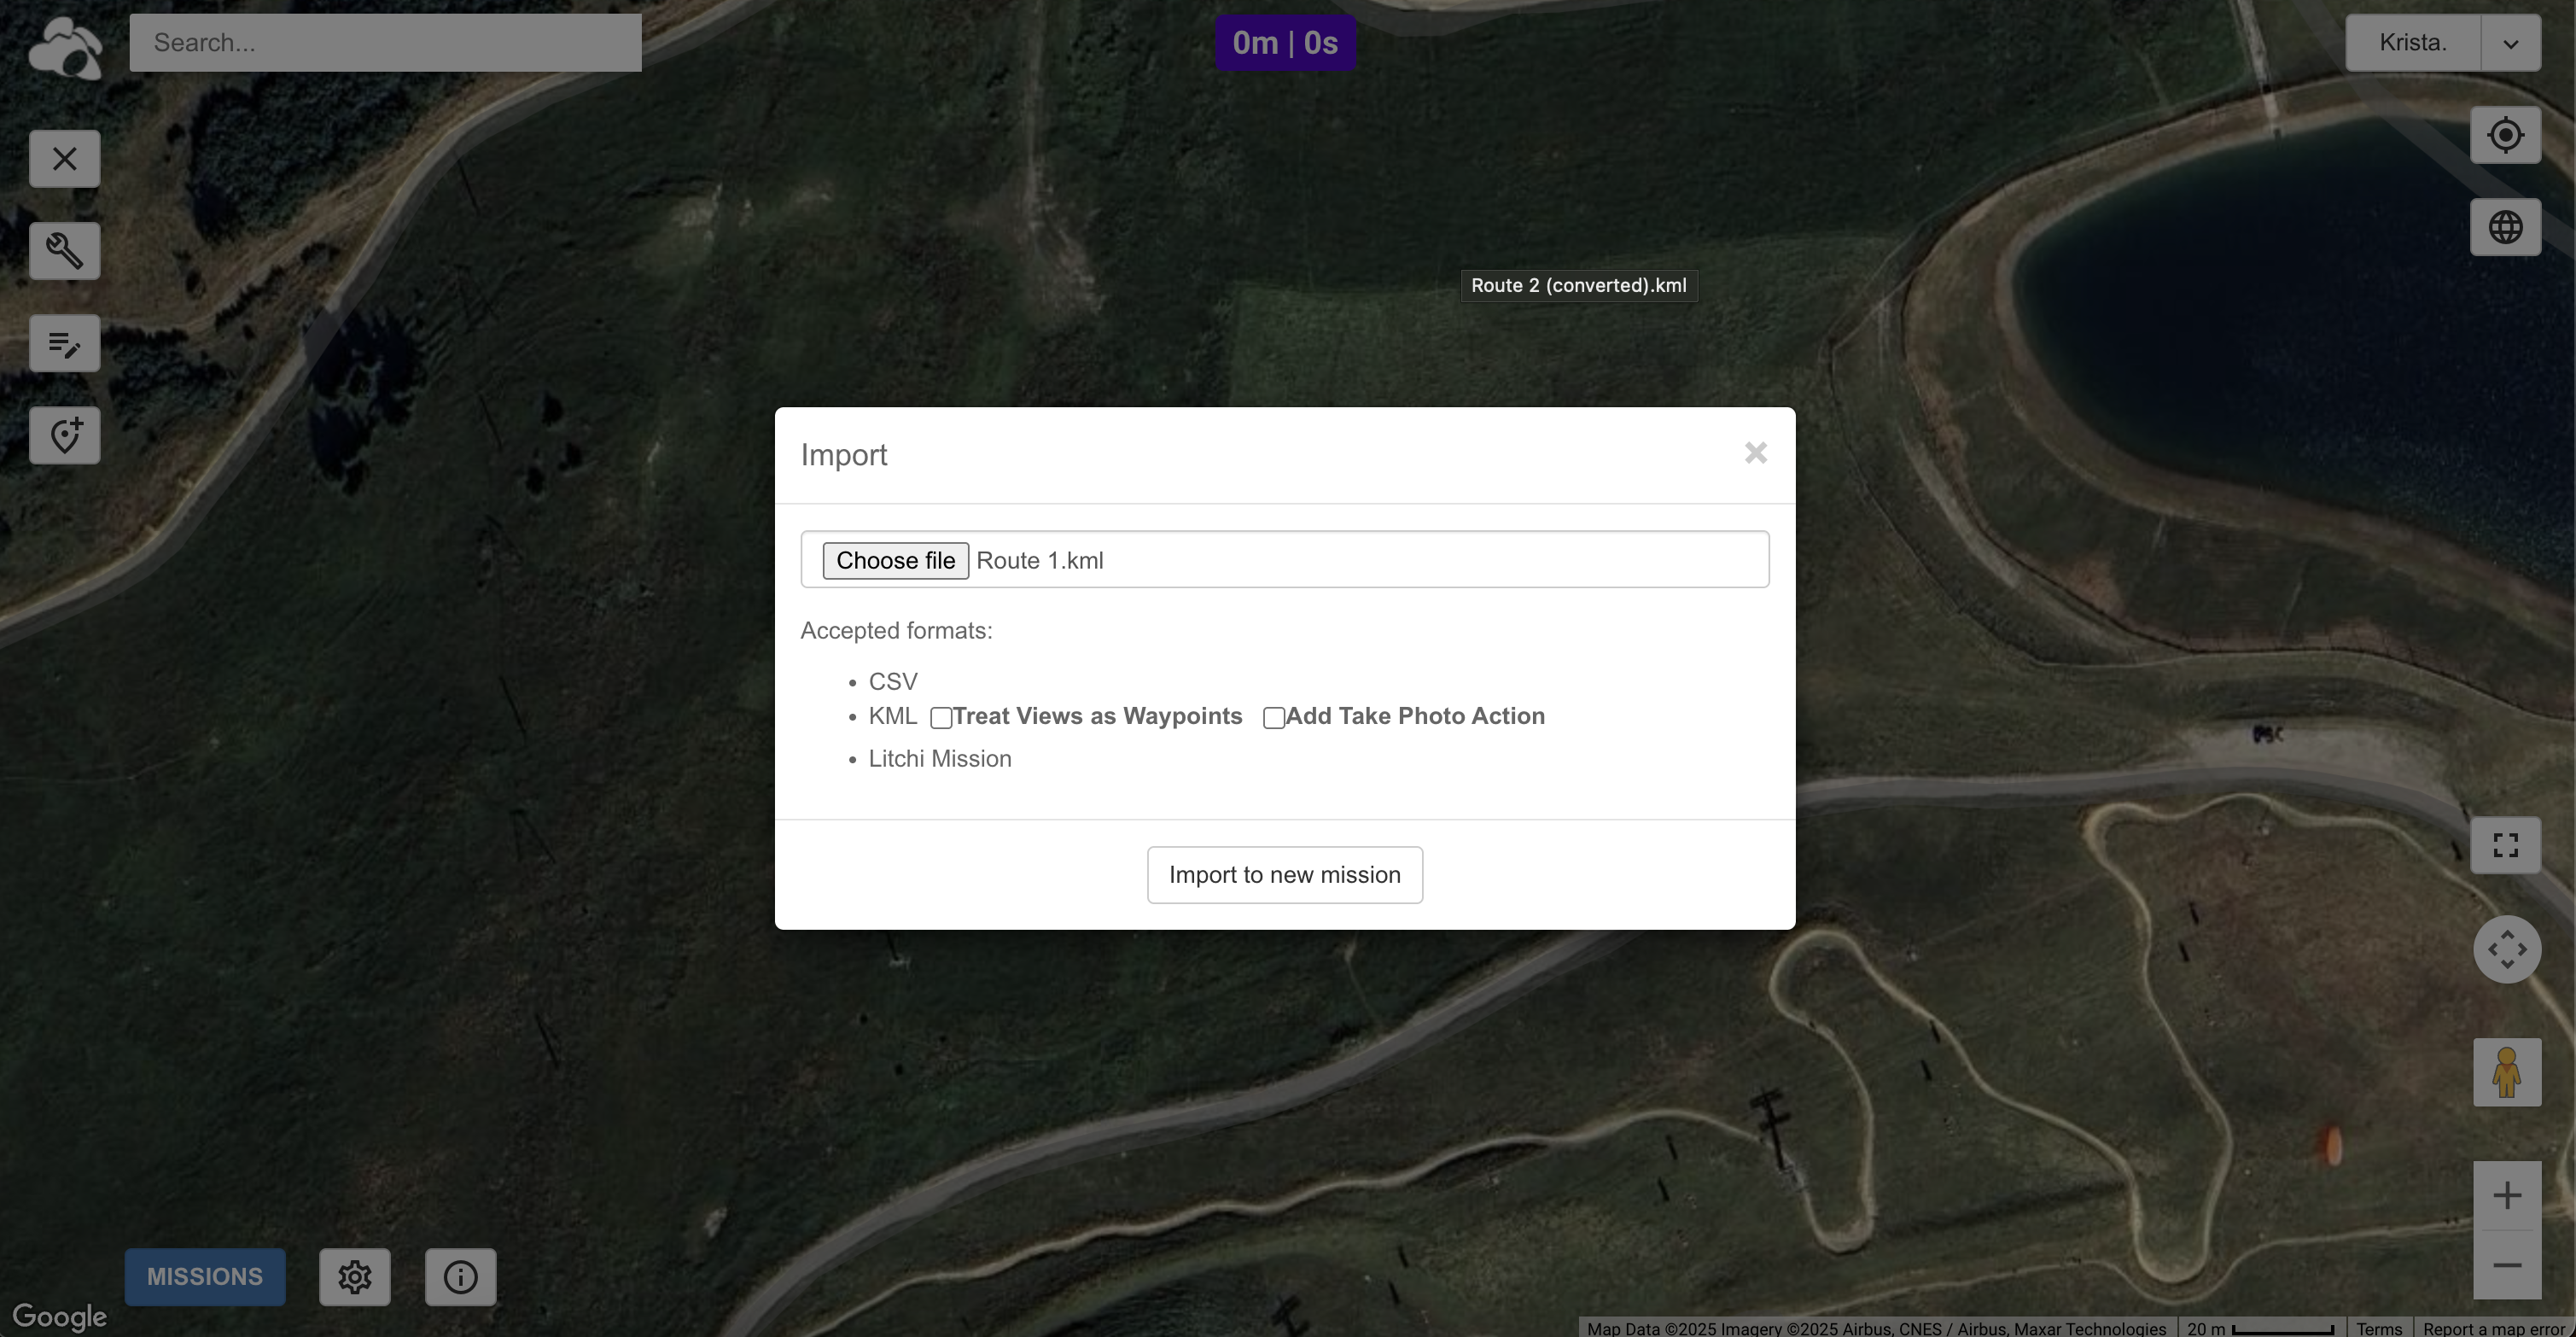This screenshot has height=1337, width=2576.
Task: Click Import to new mission
Action: [1284, 875]
